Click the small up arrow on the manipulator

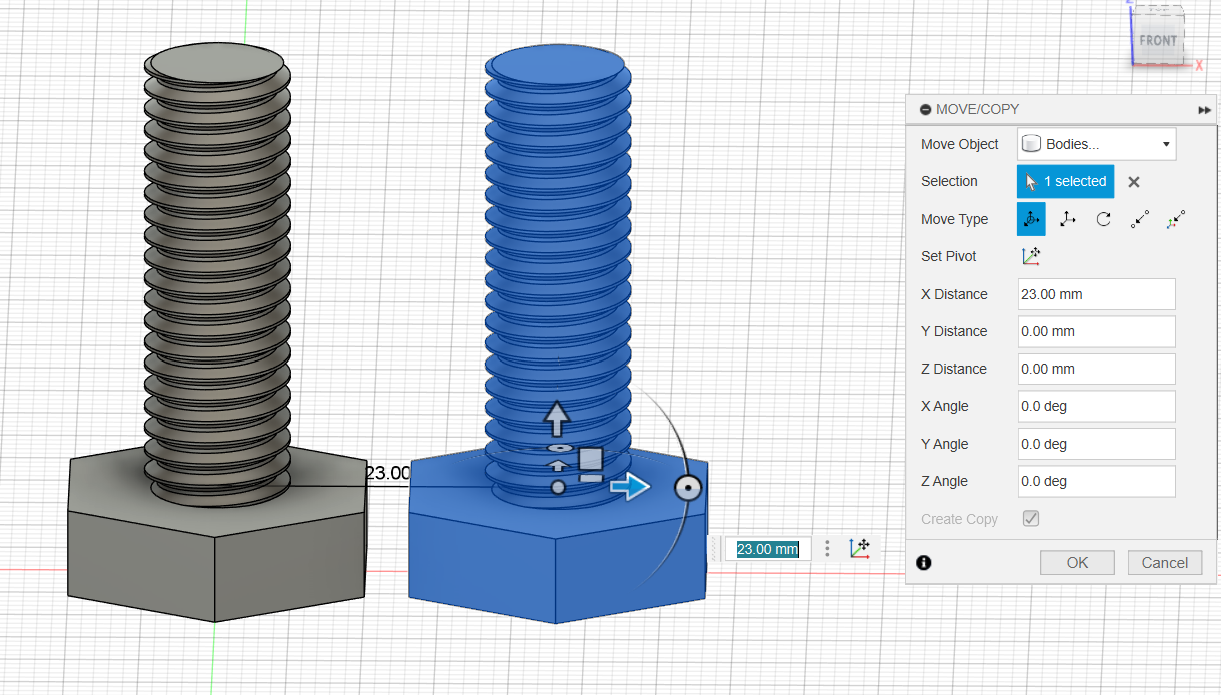[x=559, y=466]
